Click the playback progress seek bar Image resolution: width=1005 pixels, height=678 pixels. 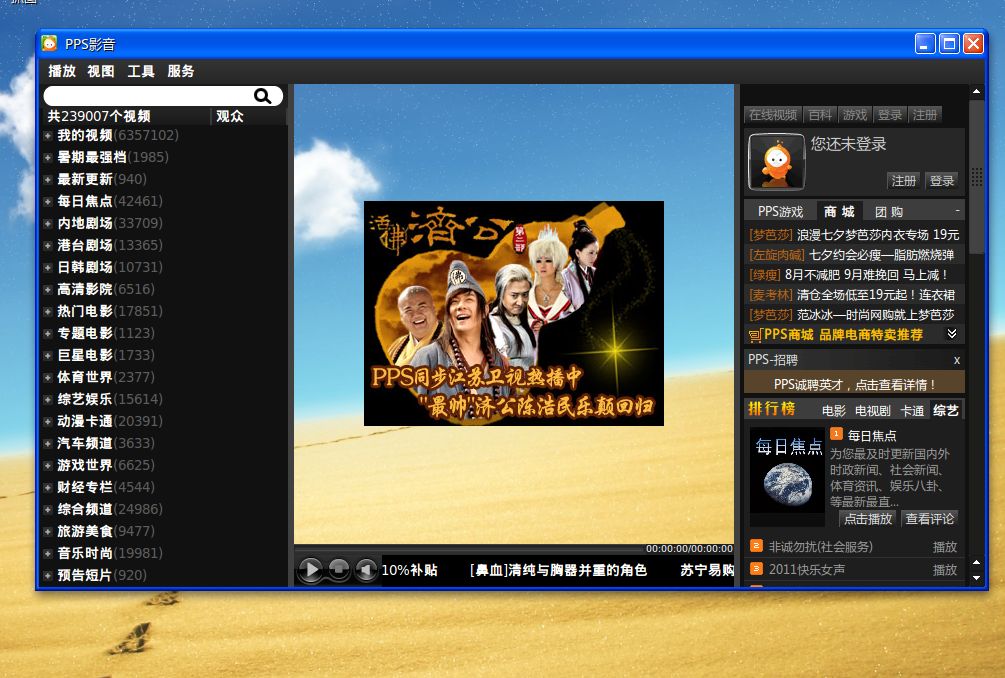(x=469, y=549)
